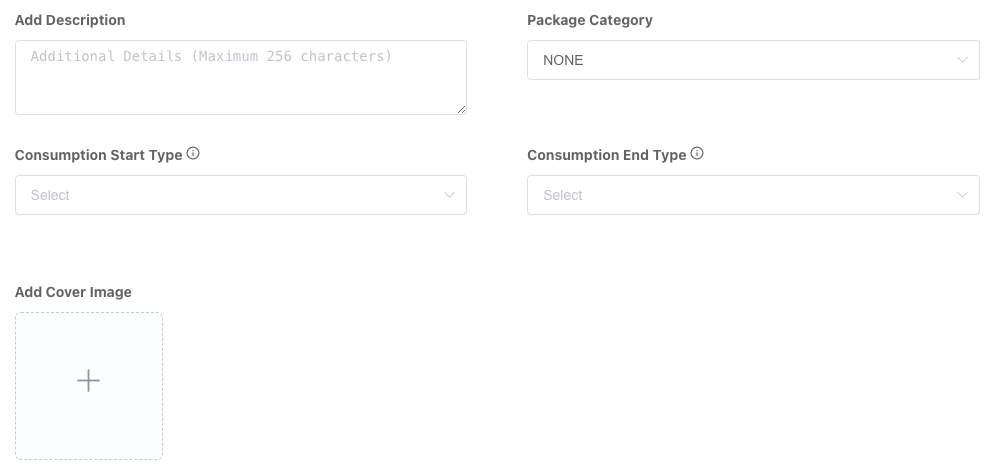993x471 pixels.
Task: Expand the Consumption End Type select box
Action: coord(753,195)
